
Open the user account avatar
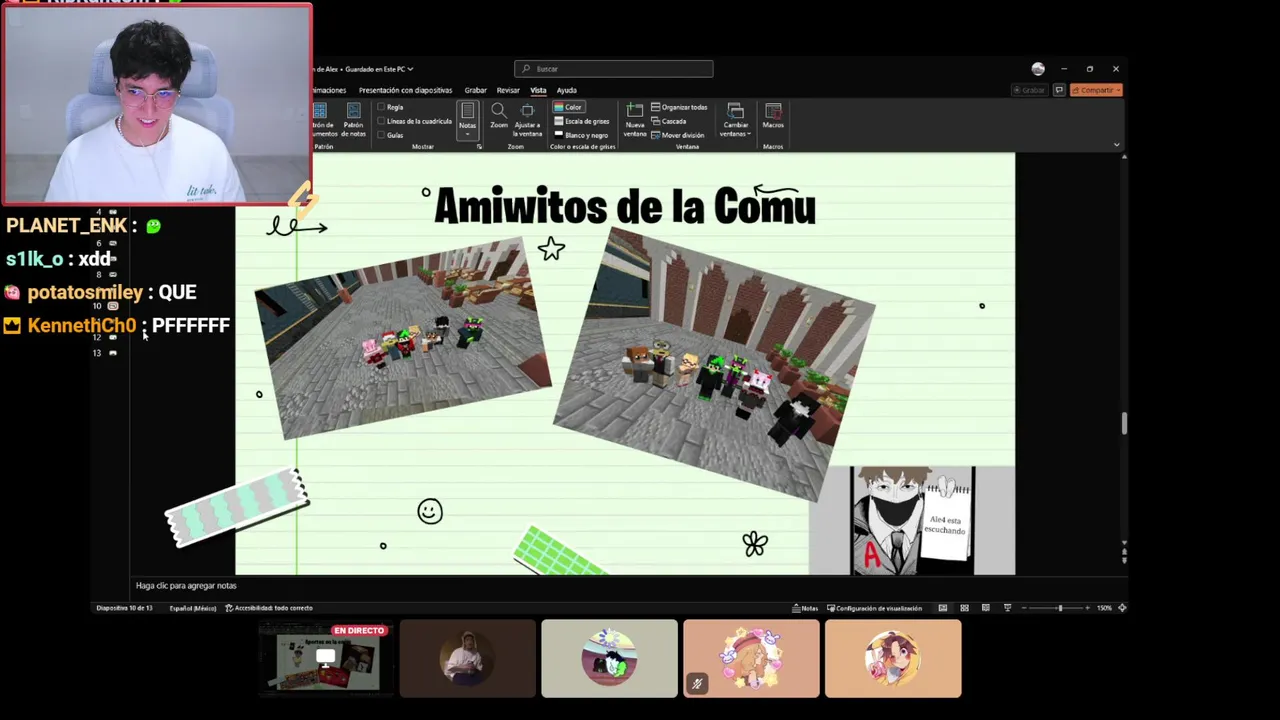point(1038,69)
